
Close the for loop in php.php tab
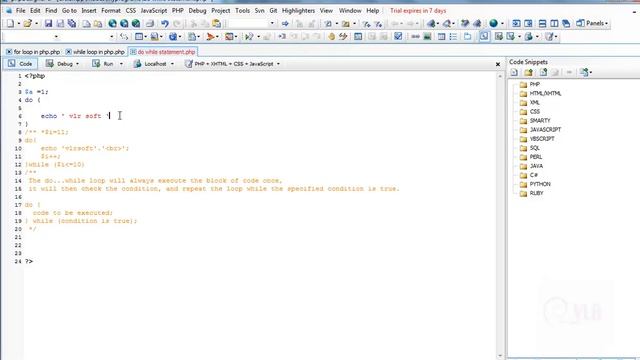pos(9,52)
